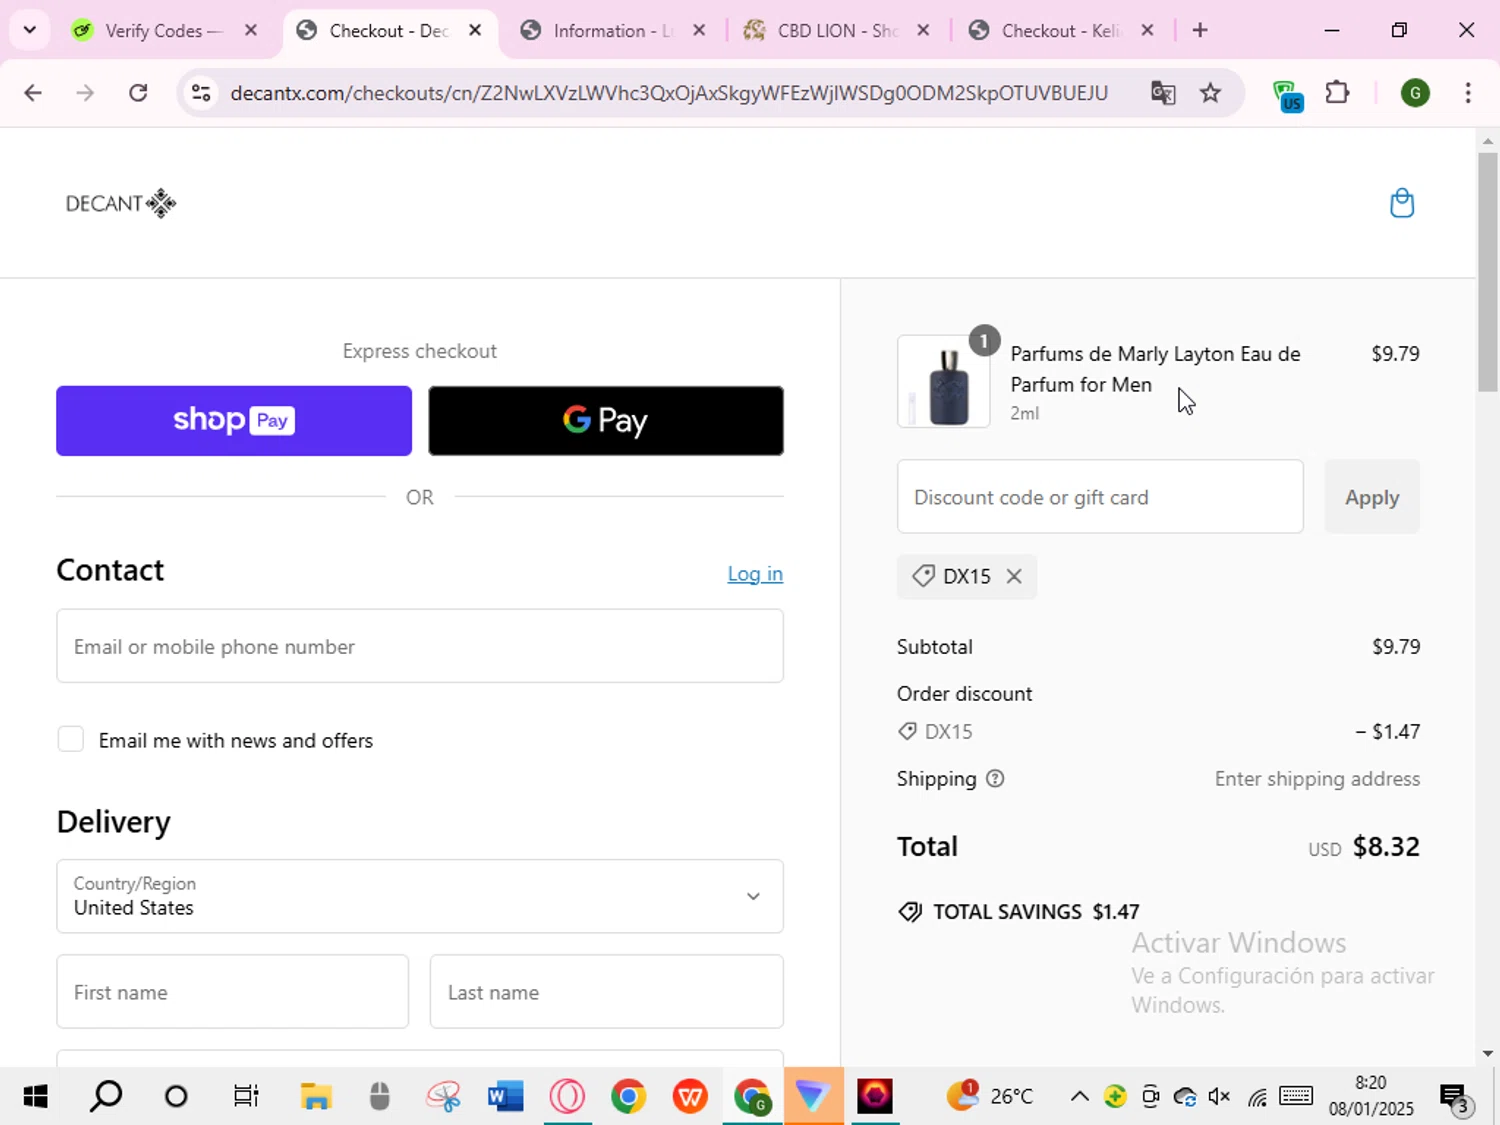Open Windows search from taskbar

[106, 1097]
